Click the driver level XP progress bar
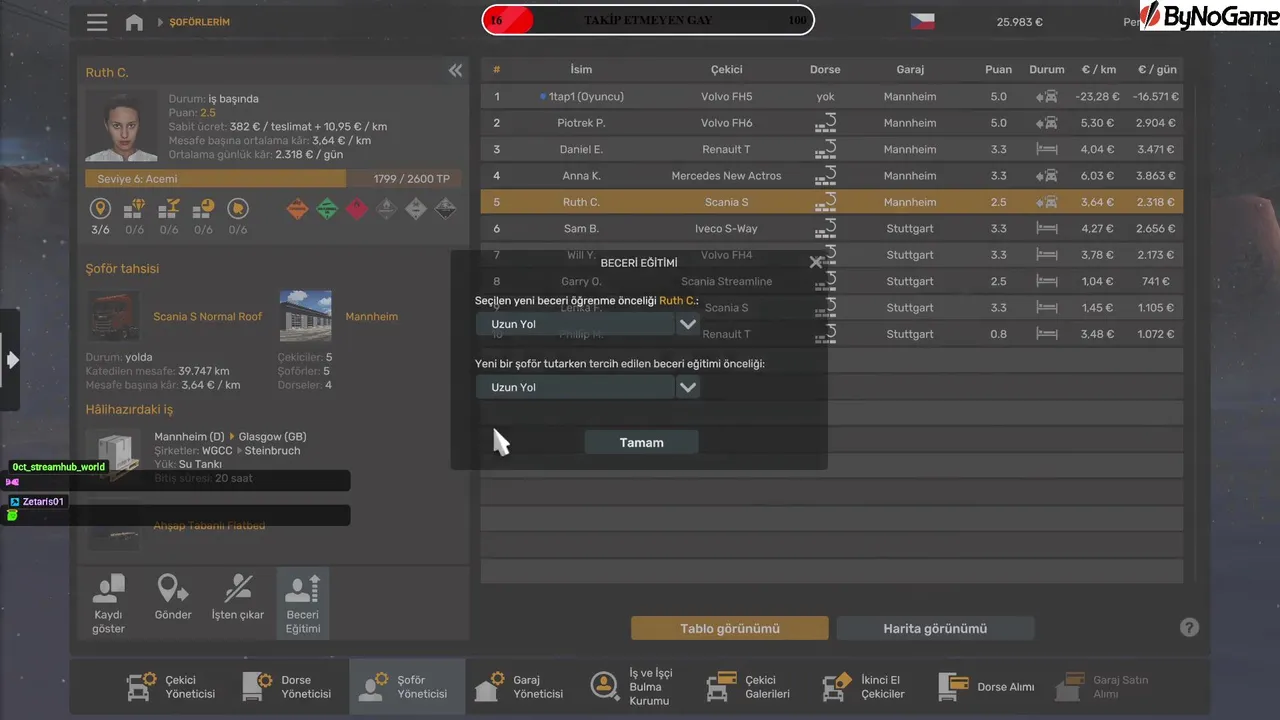Viewport: 1280px width, 720px height. pyautogui.click(x=272, y=179)
